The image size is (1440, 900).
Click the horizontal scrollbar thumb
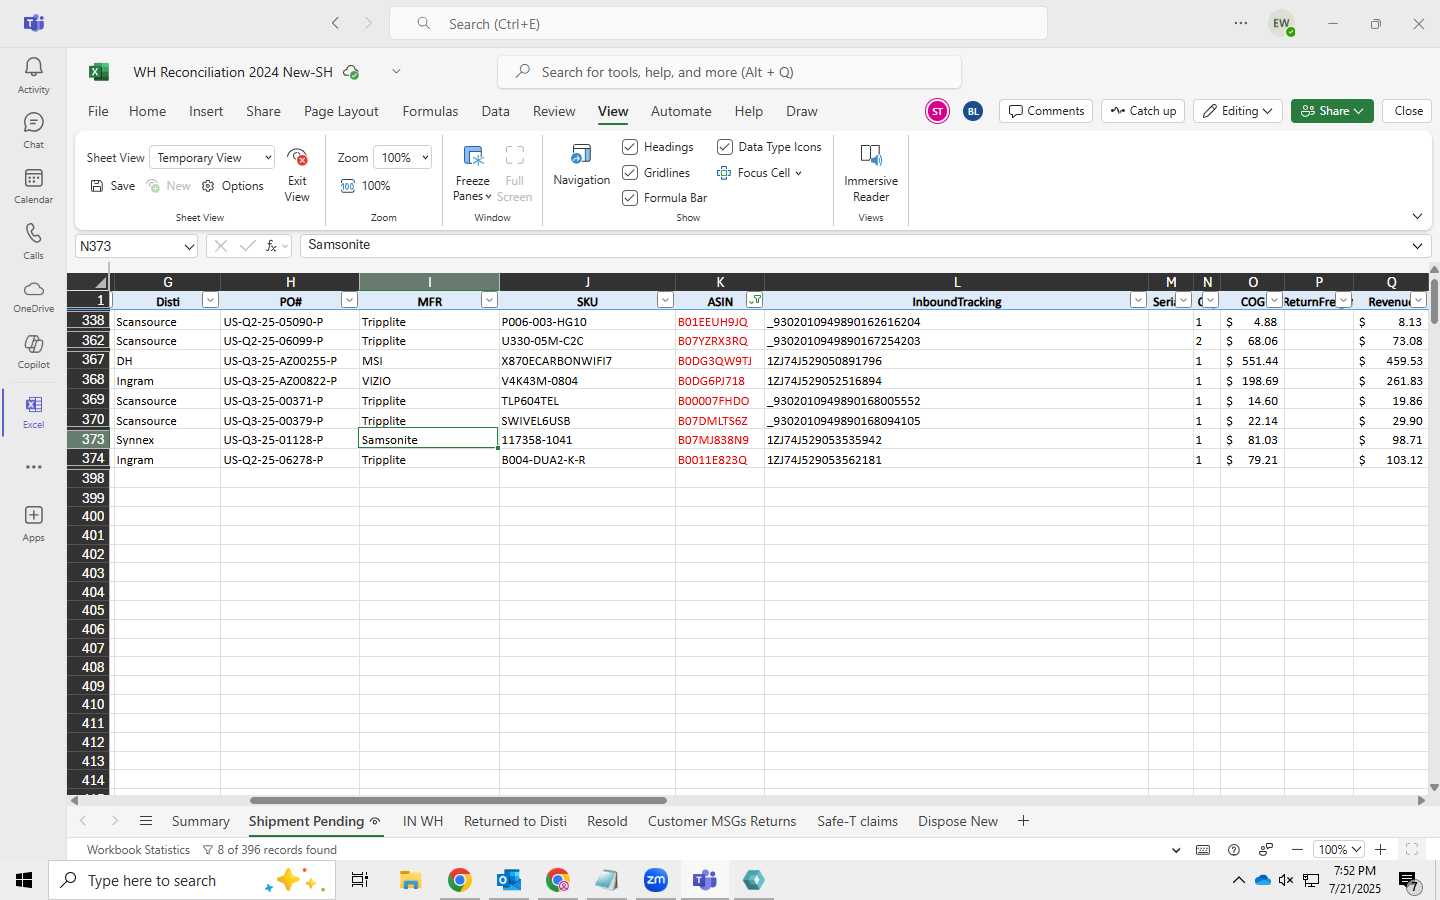coord(458,800)
